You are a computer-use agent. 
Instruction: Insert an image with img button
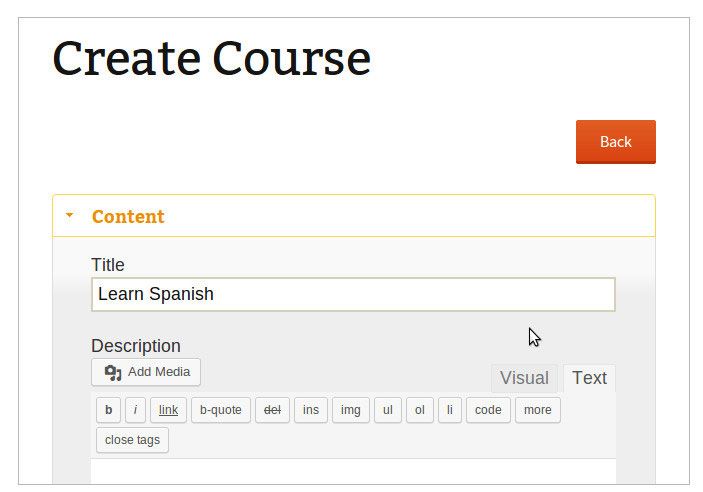(x=350, y=410)
